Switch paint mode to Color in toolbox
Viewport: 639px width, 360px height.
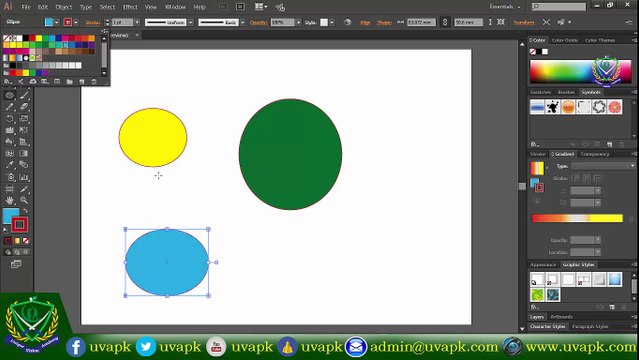(x=8, y=241)
